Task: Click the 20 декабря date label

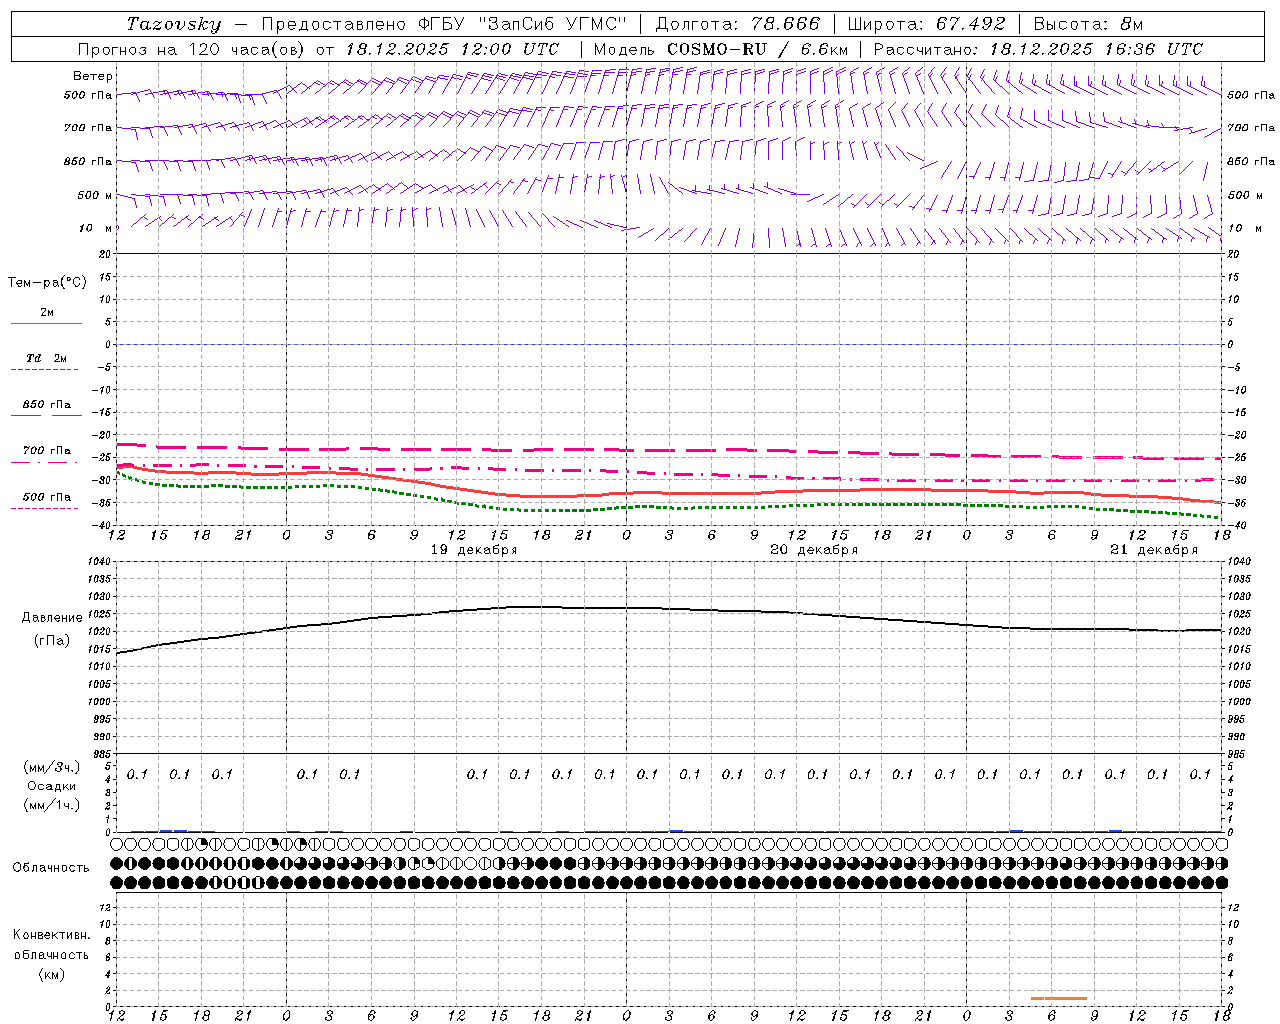Action: pyautogui.click(x=814, y=550)
